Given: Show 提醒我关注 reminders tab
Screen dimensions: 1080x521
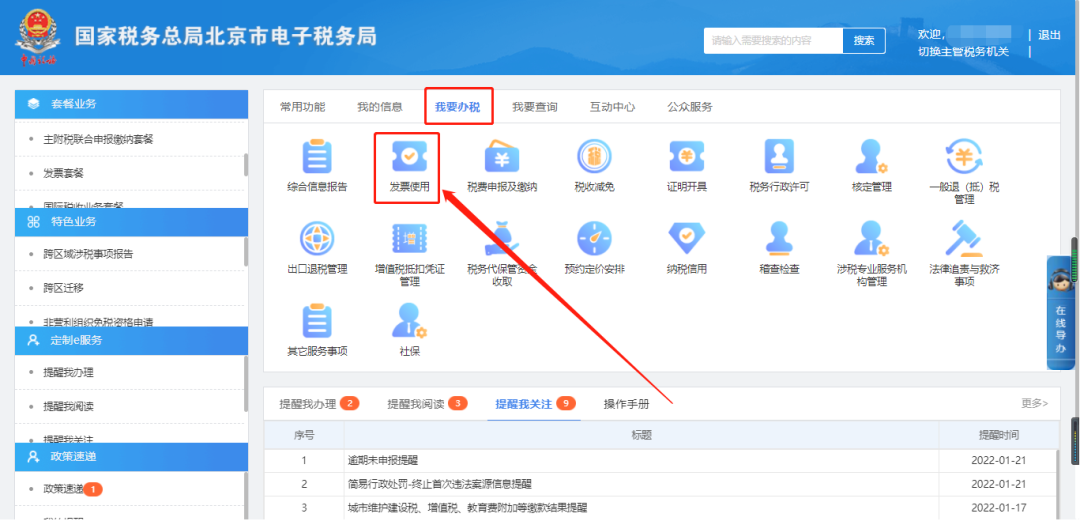Looking at the screenshot, I should point(535,404).
